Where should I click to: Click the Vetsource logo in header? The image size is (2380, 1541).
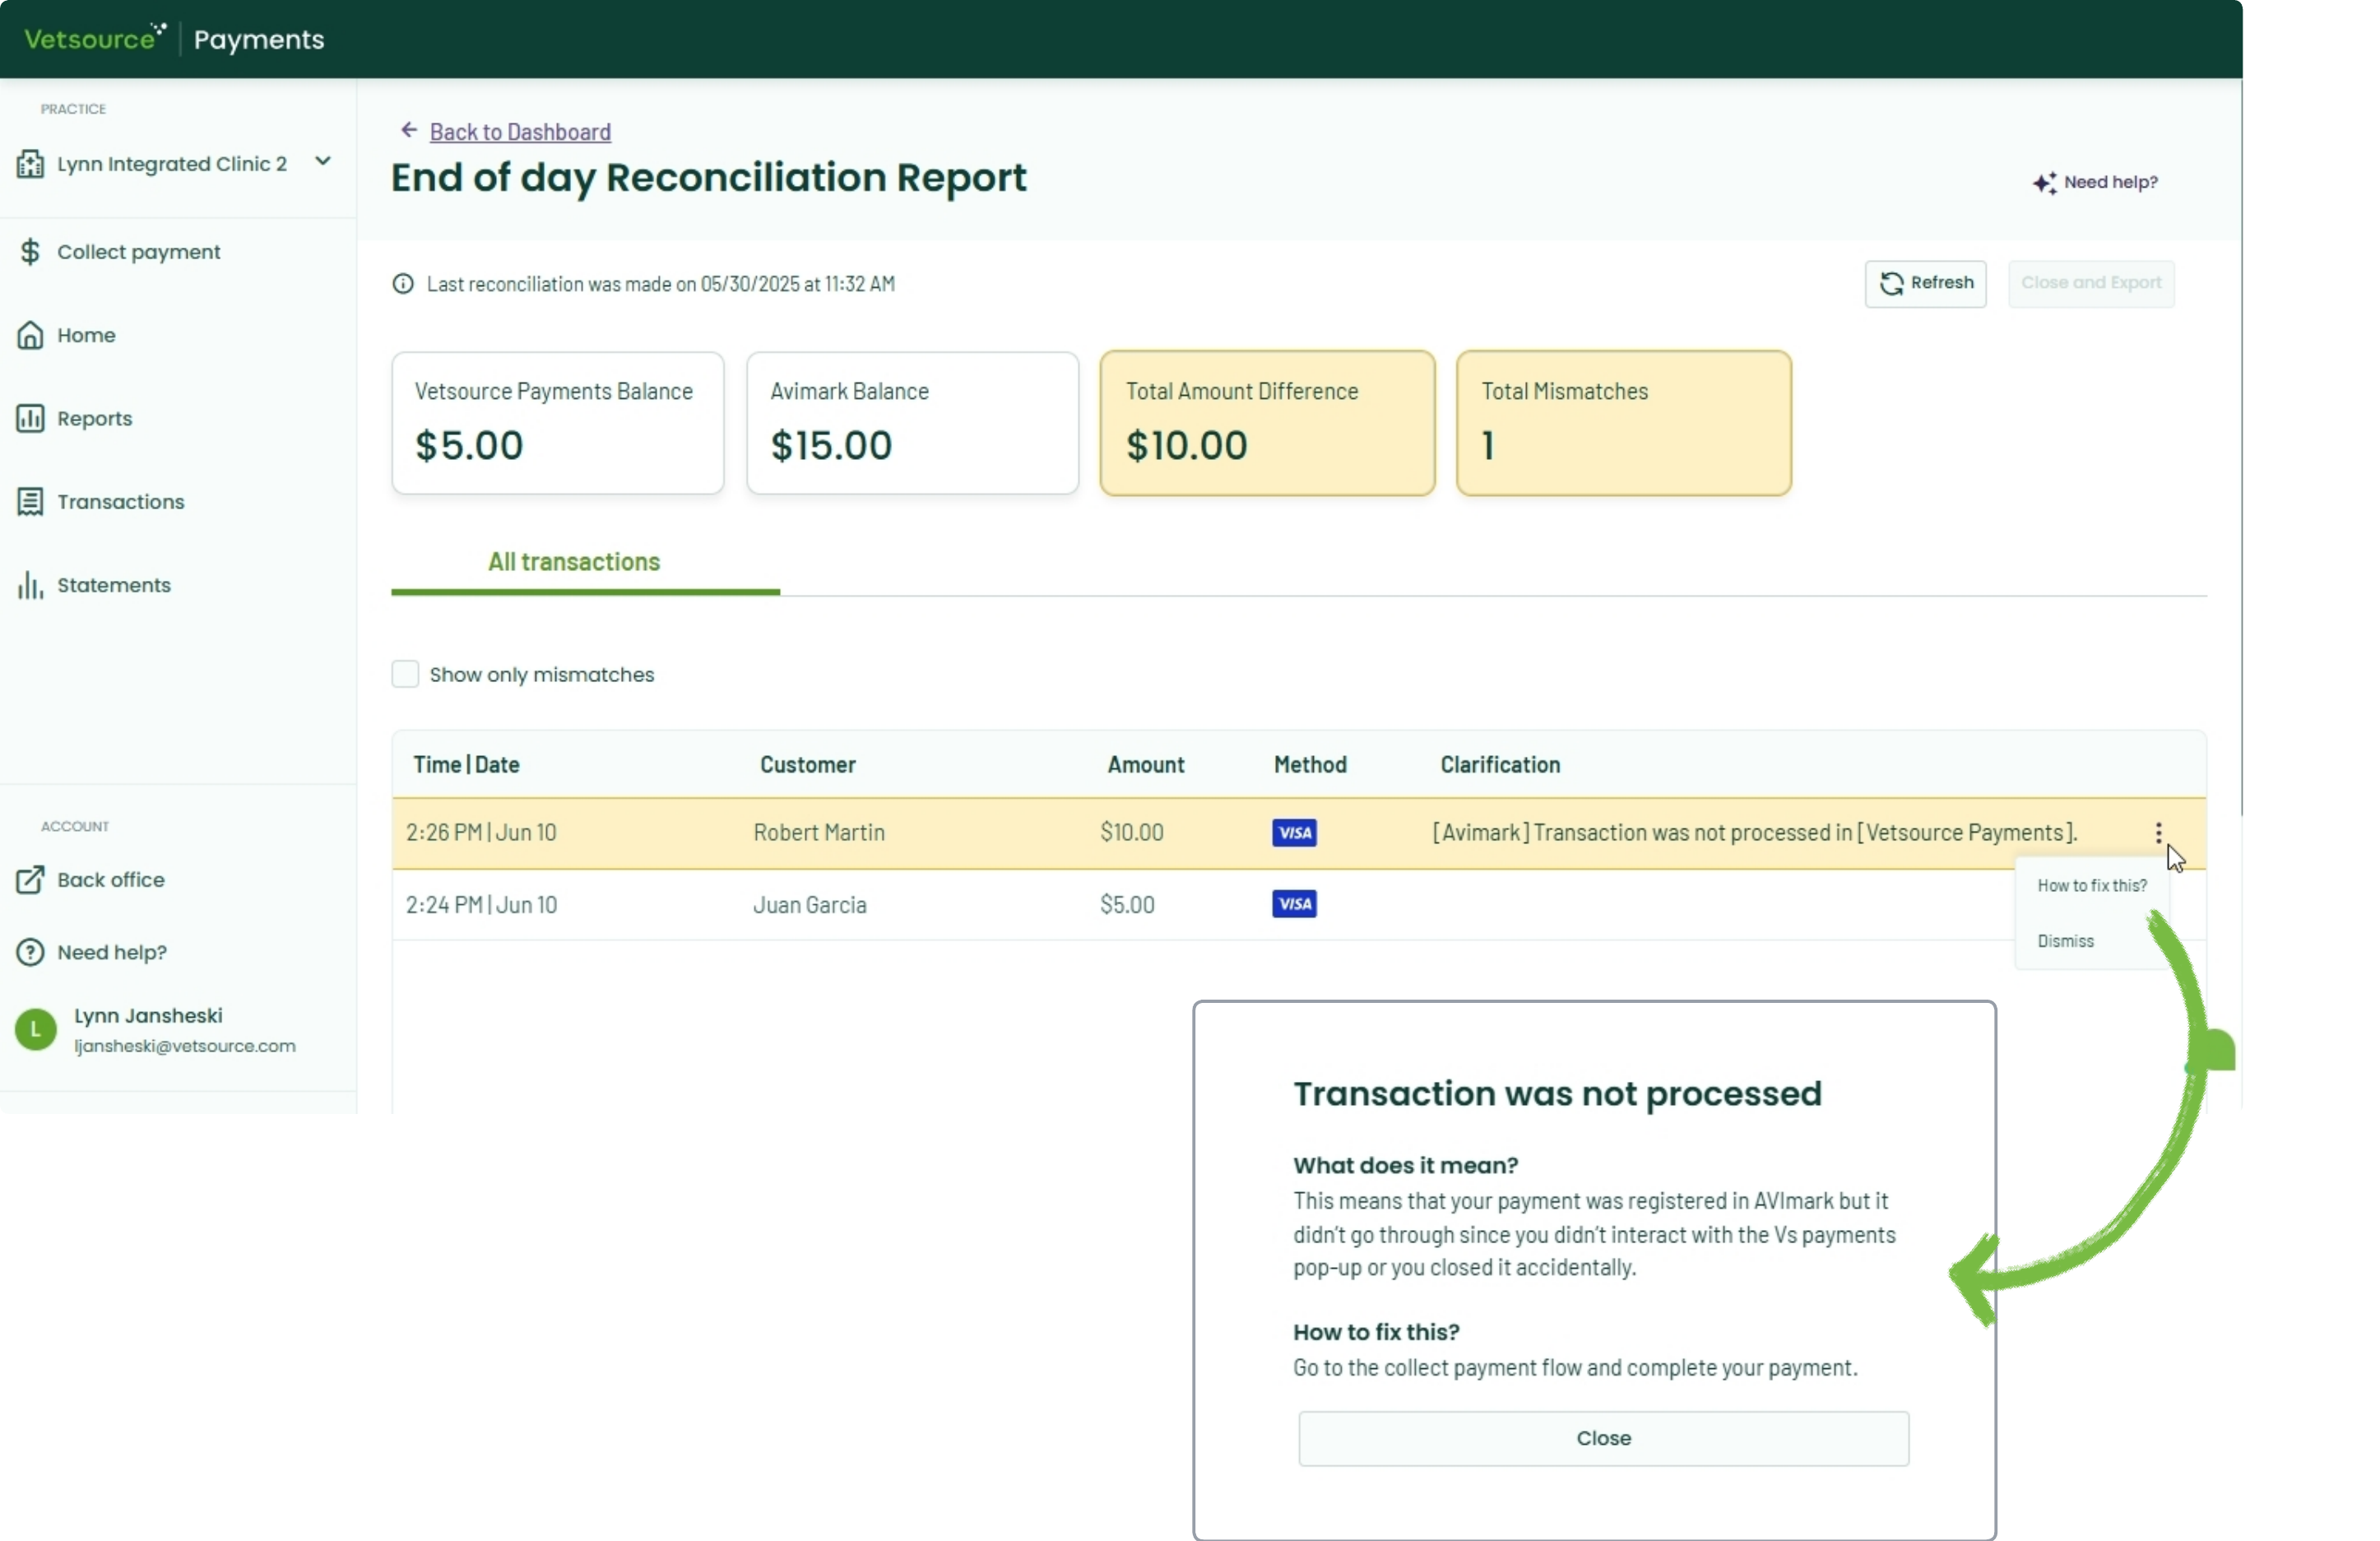95,38
